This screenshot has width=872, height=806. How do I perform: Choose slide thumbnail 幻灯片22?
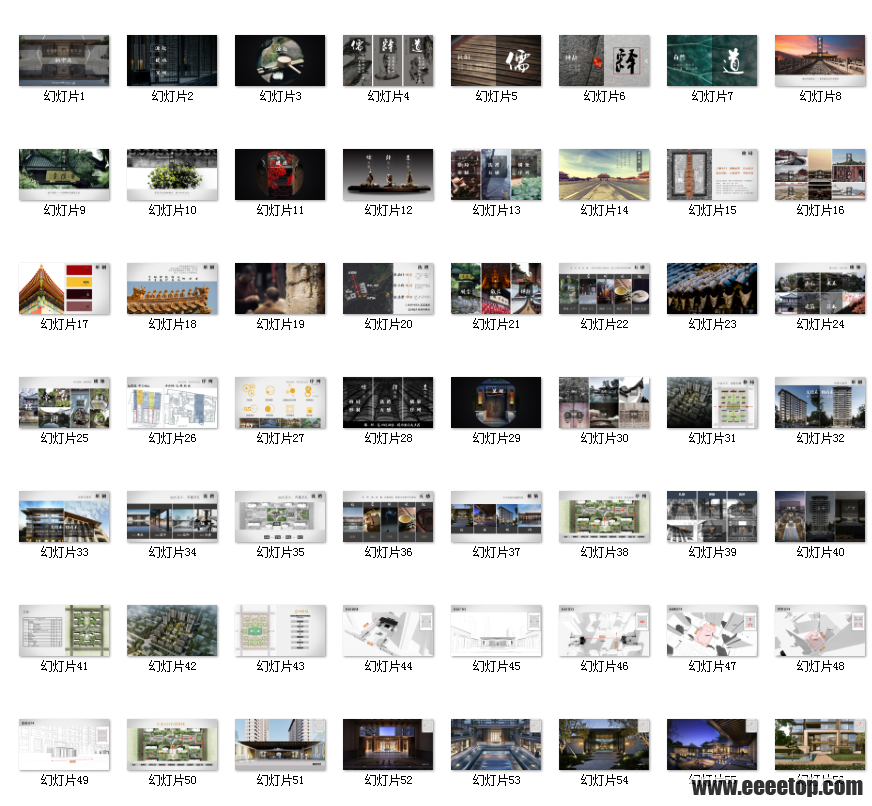point(604,289)
